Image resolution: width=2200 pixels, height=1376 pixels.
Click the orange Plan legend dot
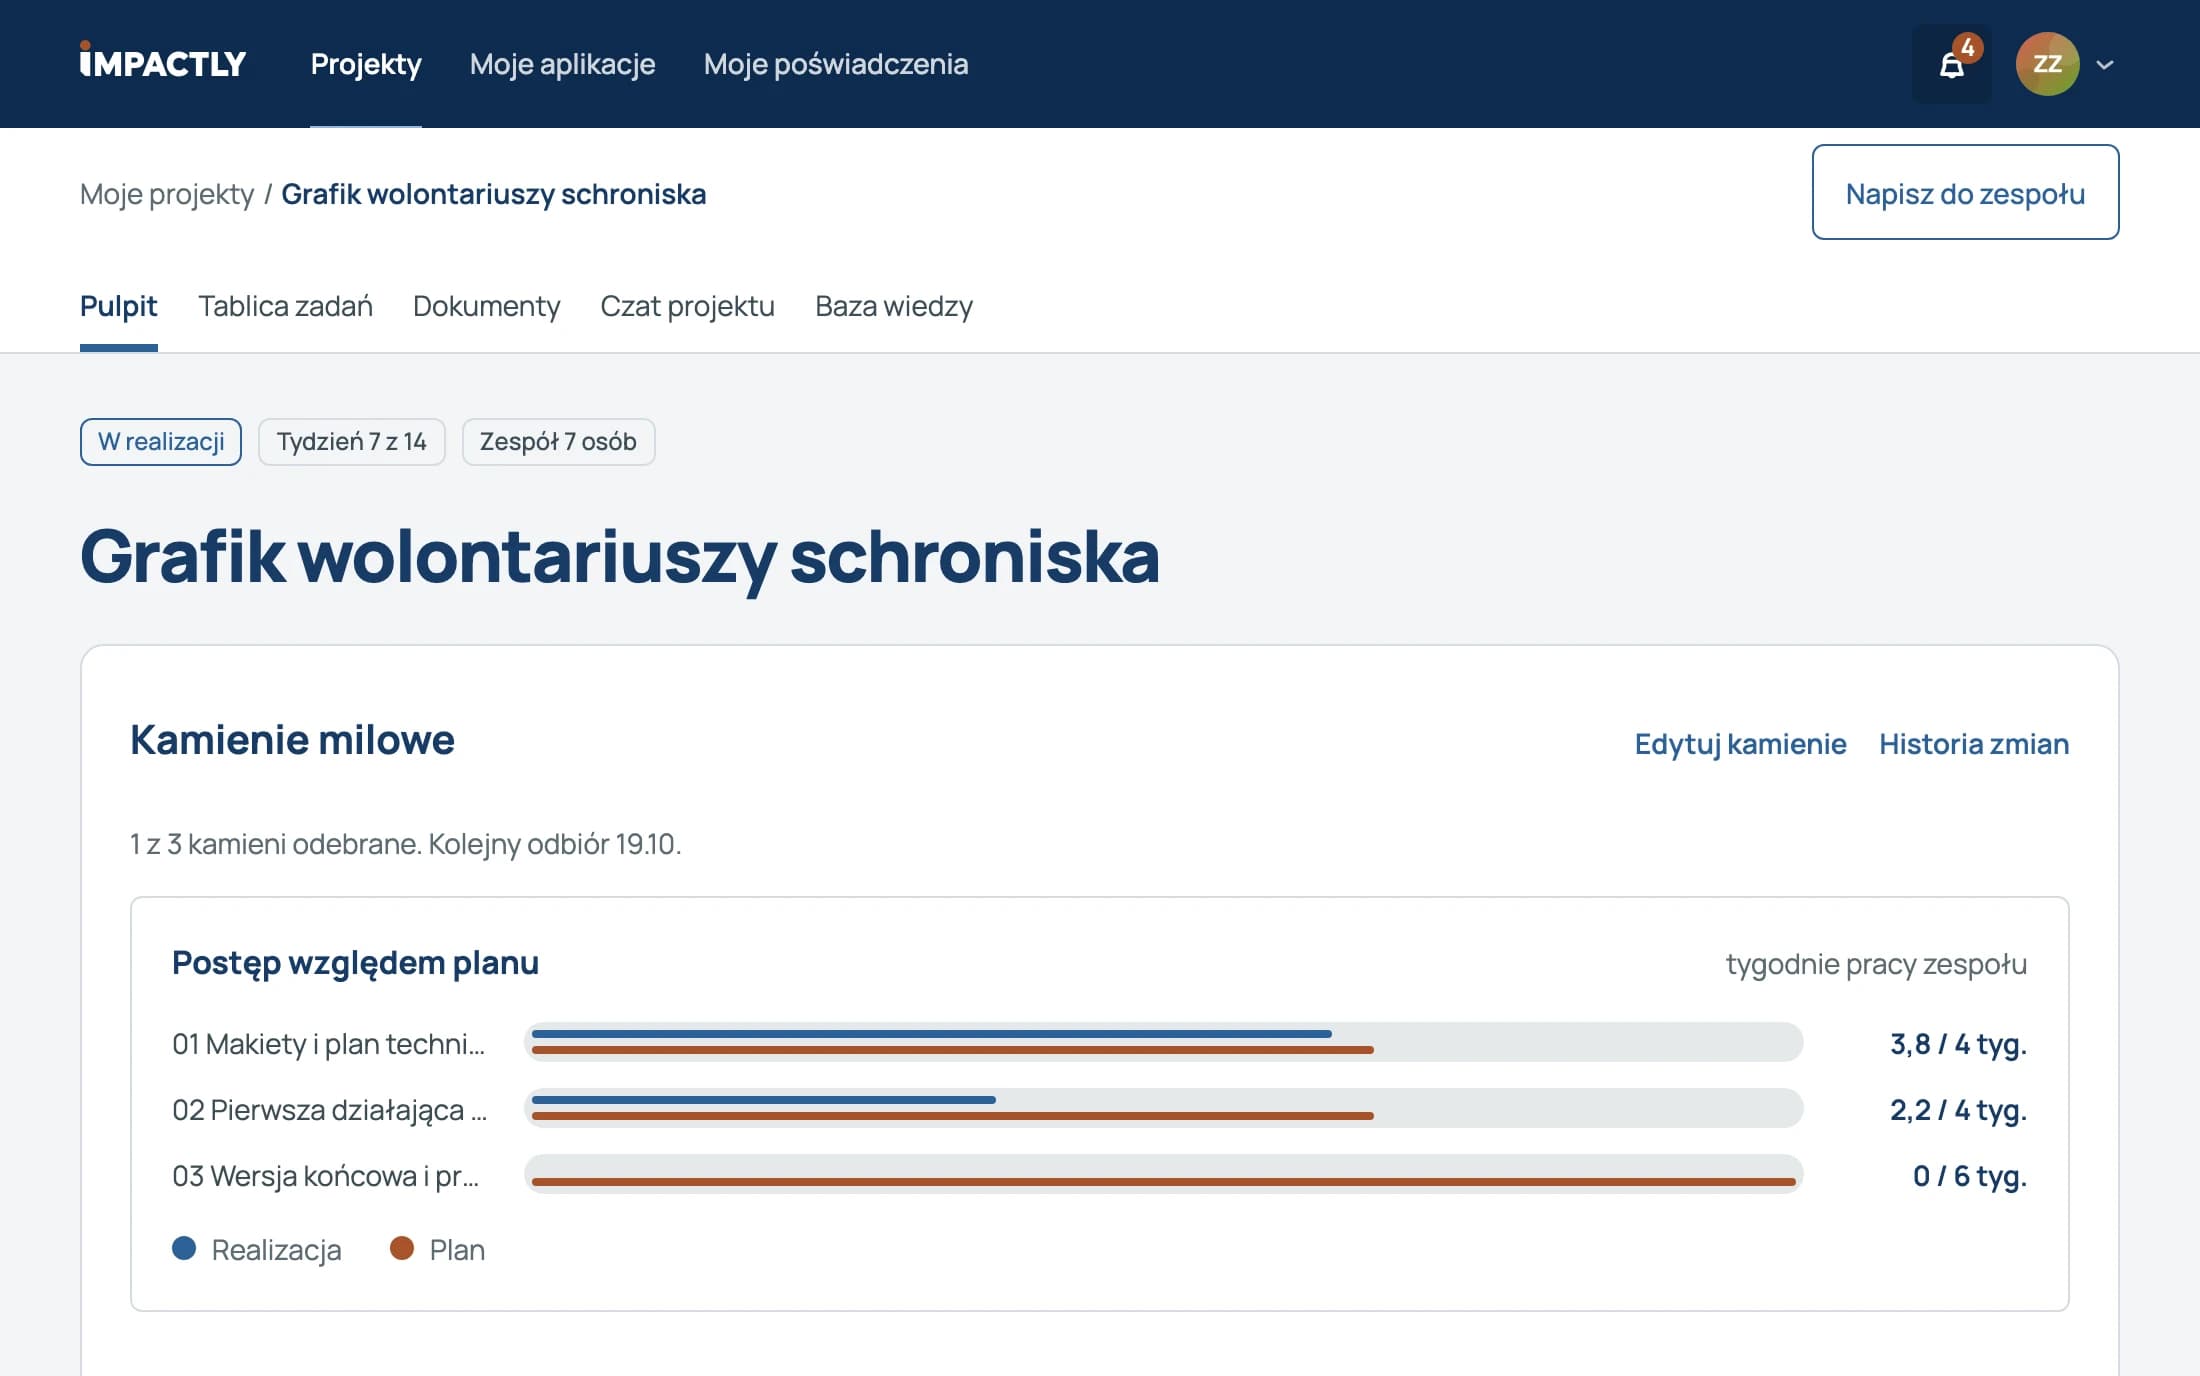[402, 1248]
